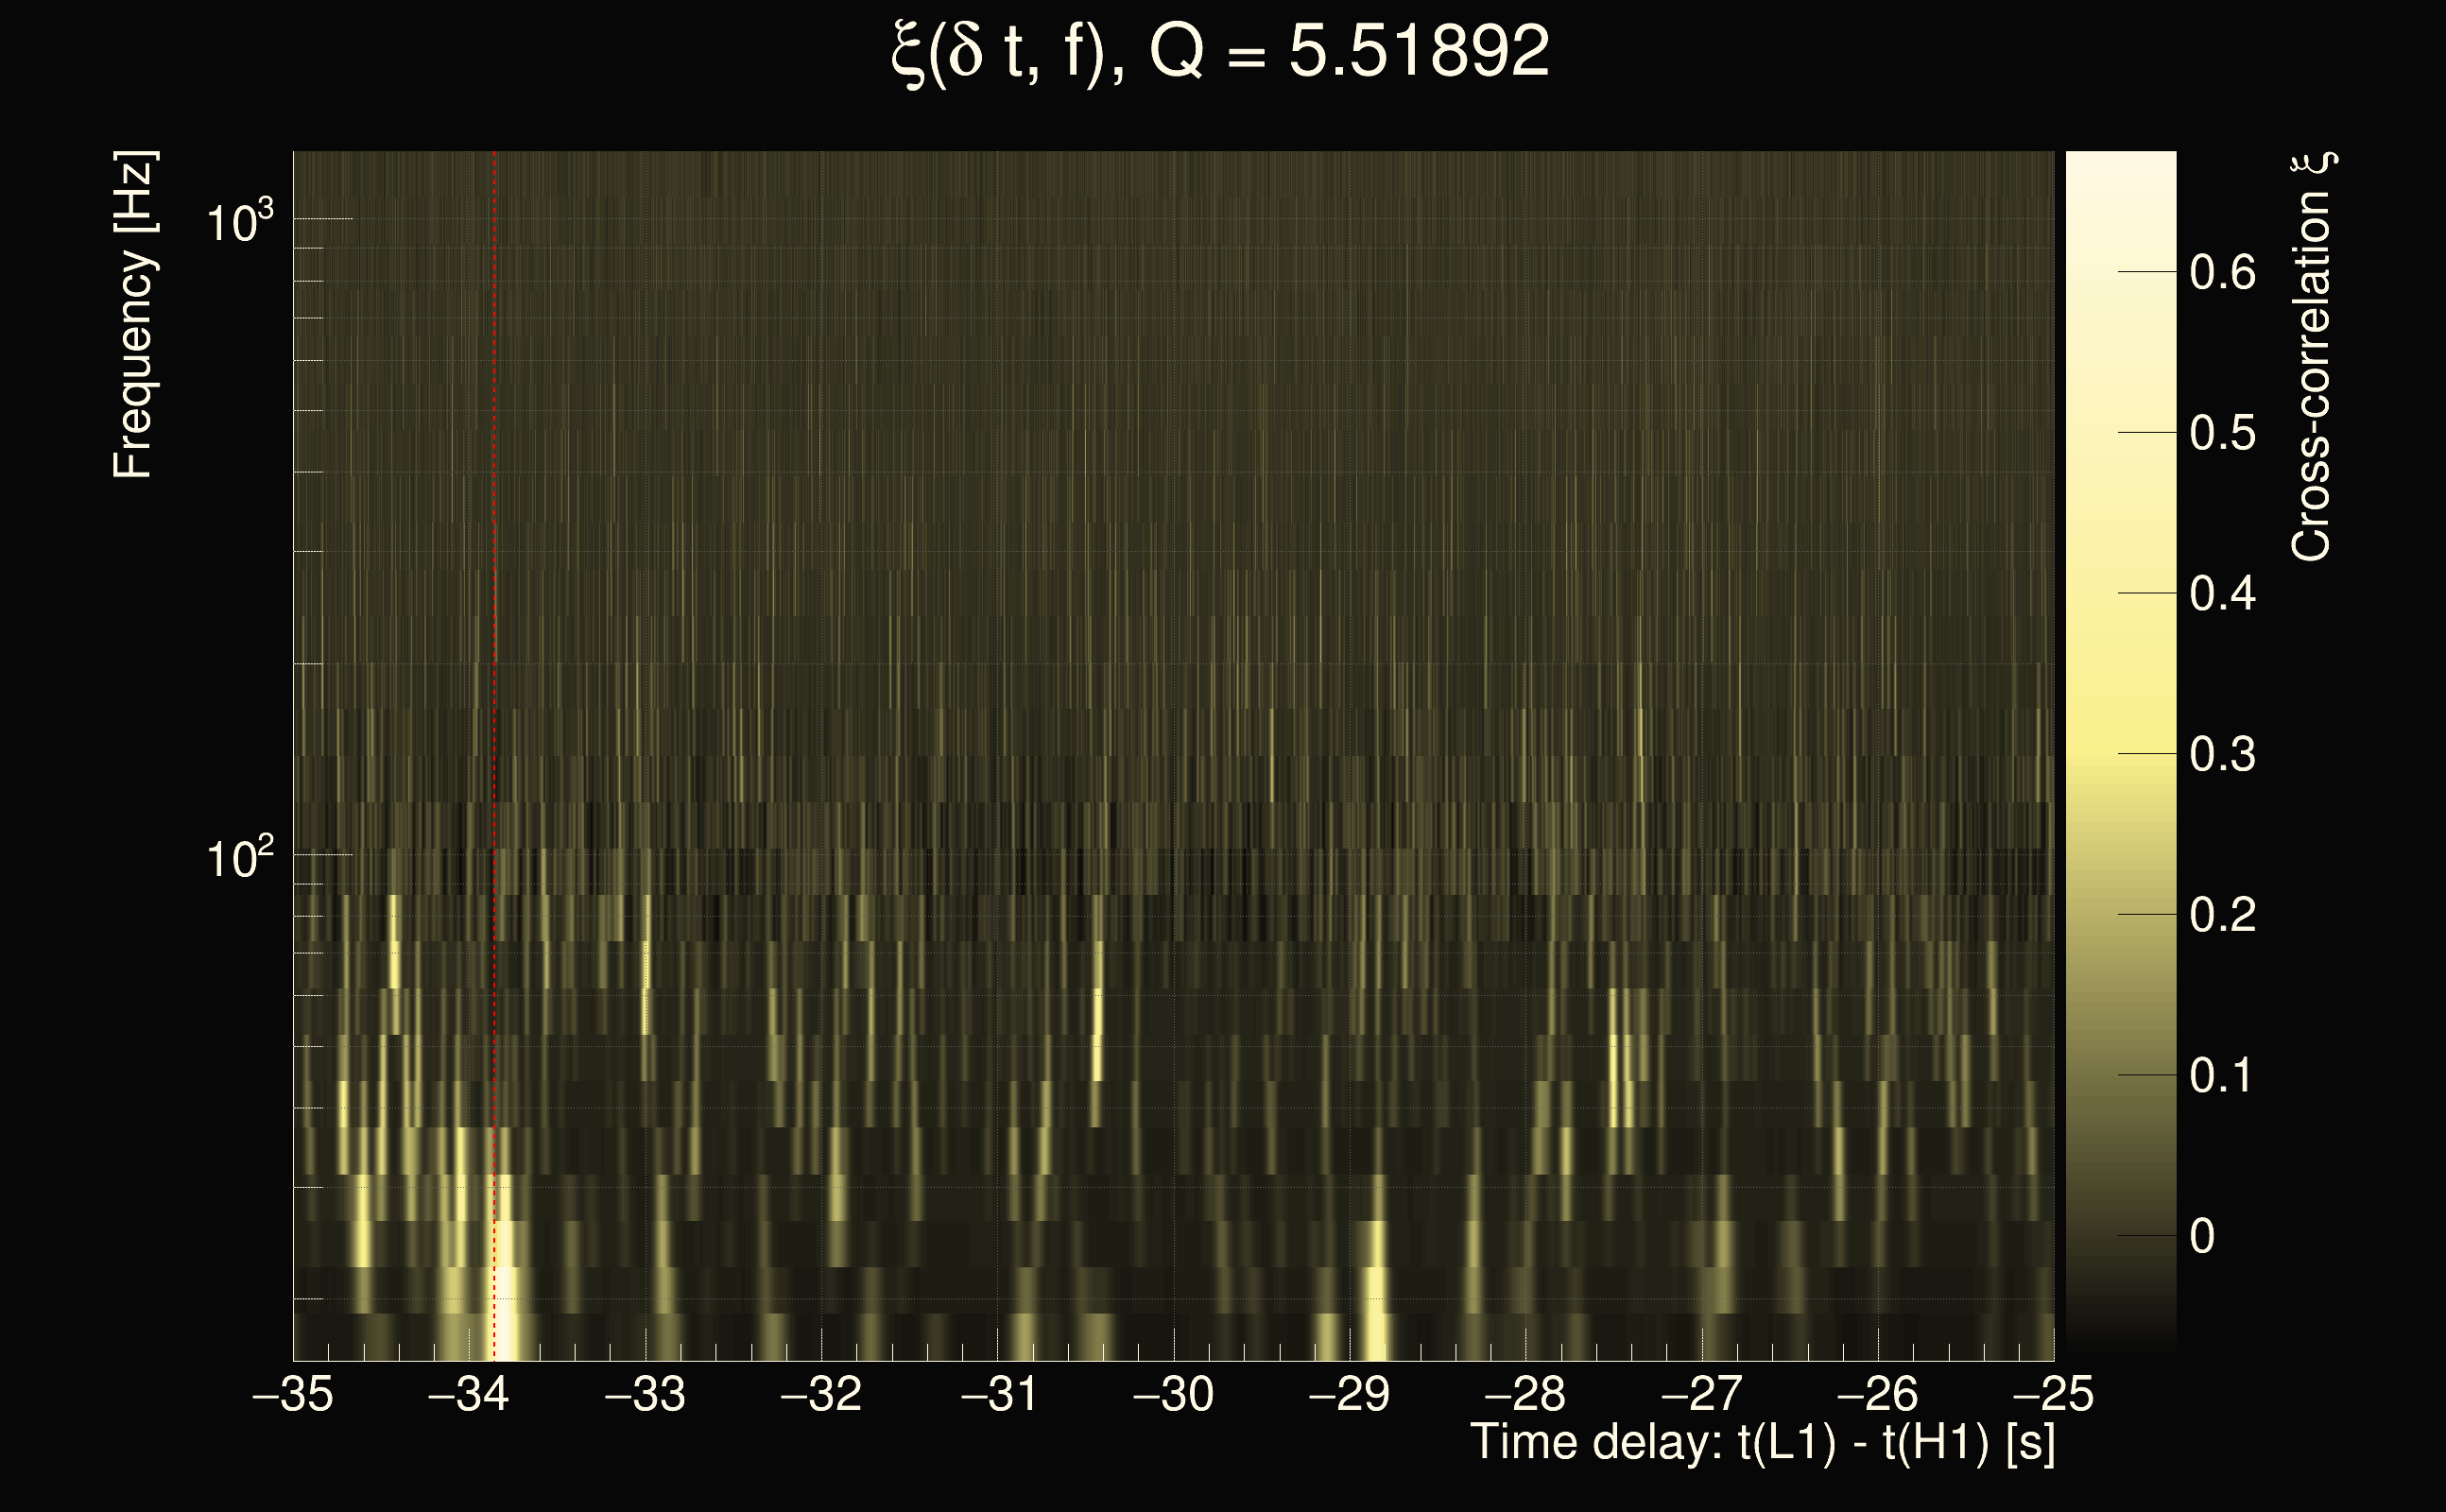Click the Frequency [Hz] y-axis label
The height and width of the screenshot is (1512, 2446).
pos(134,315)
